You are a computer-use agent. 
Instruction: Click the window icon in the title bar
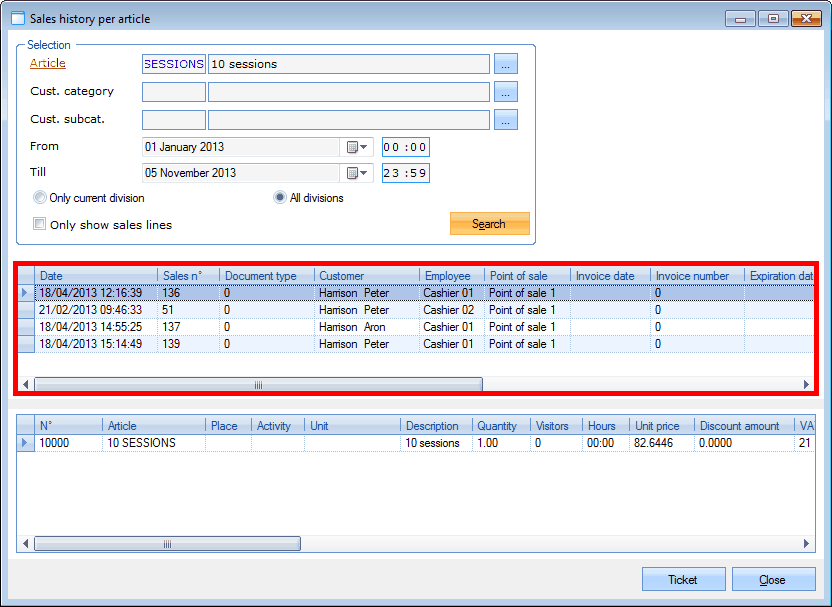17,18
